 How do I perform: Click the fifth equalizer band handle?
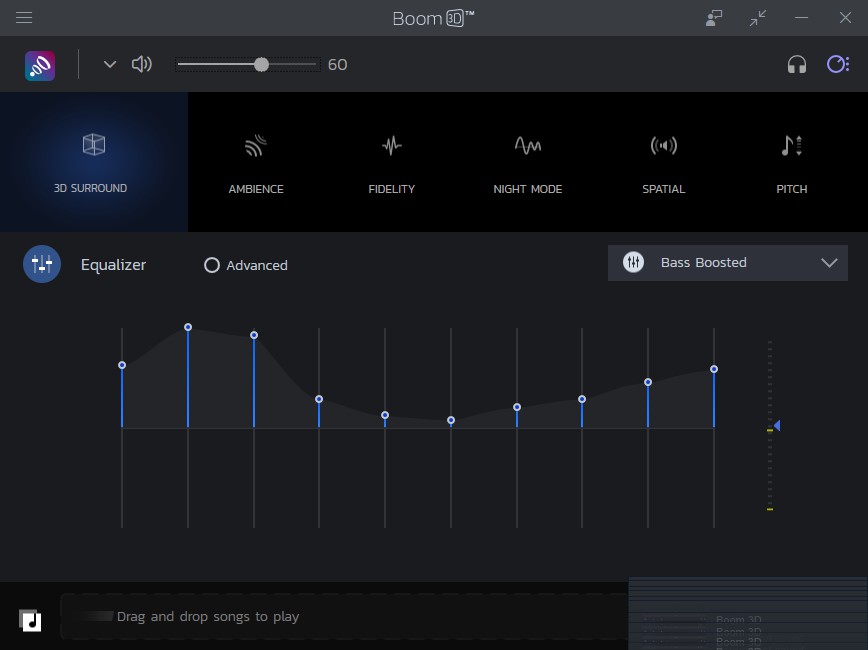tap(385, 415)
